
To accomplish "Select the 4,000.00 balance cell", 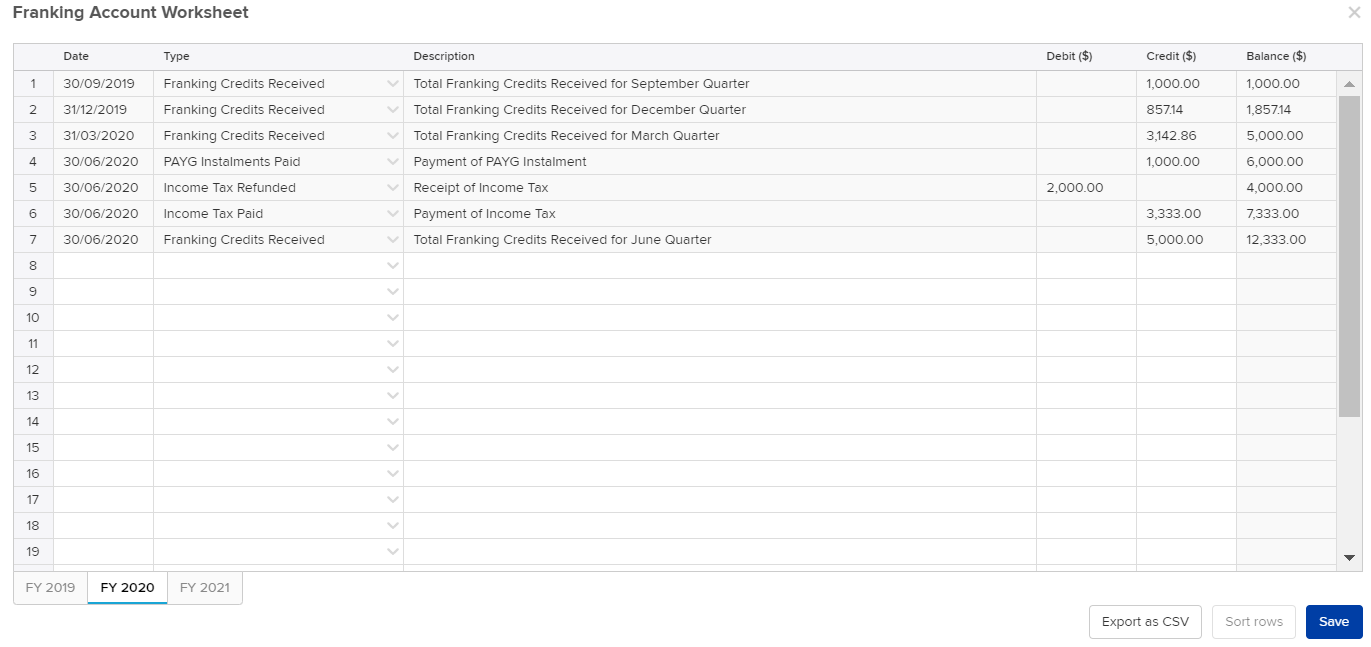I will (x=1286, y=188).
